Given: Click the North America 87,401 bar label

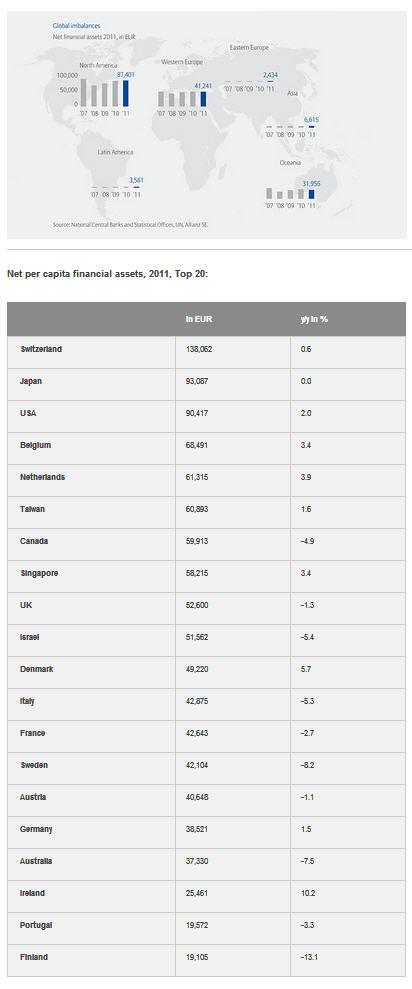Looking at the screenshot, I should (127, 74).
